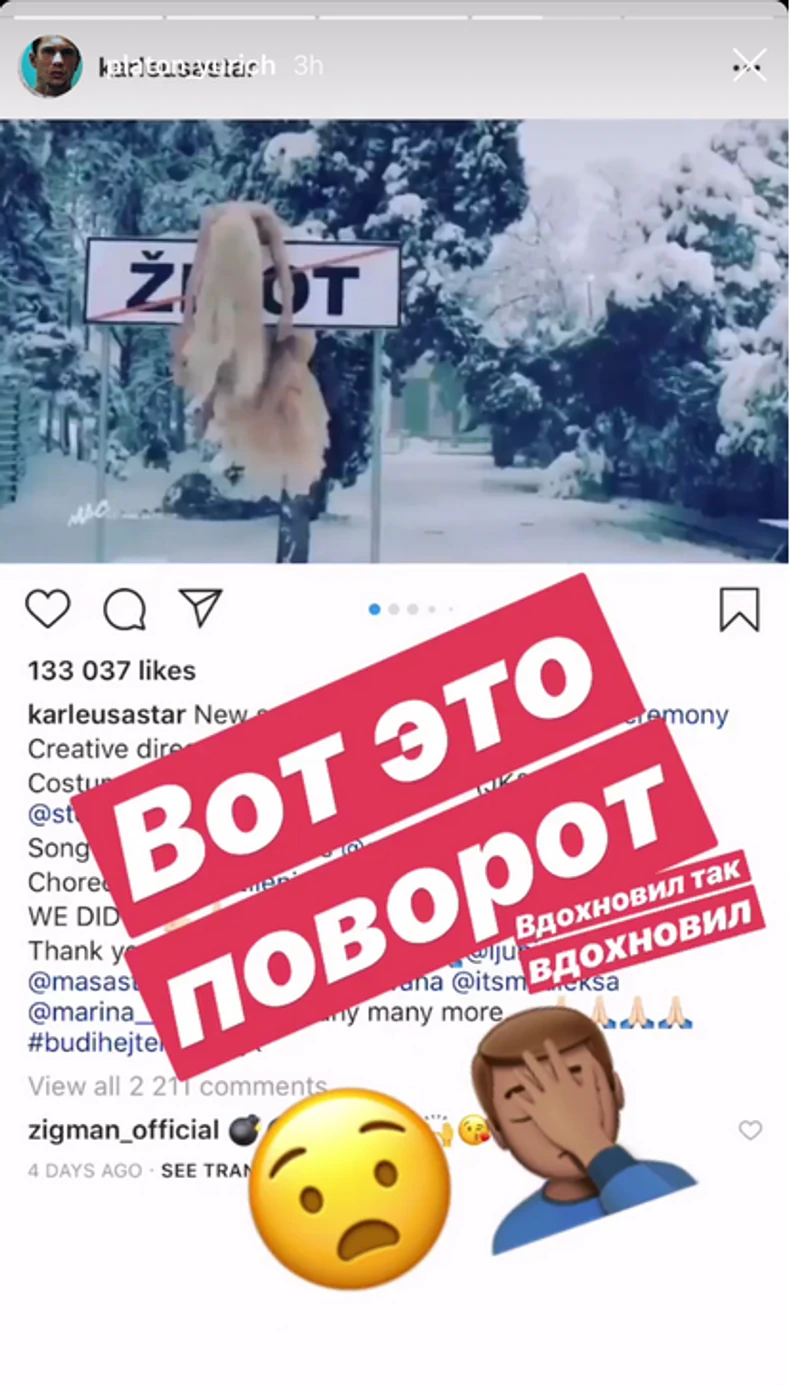Tap the worried face emoji sticker
790x1385 pixels.
coord(349,1188)
